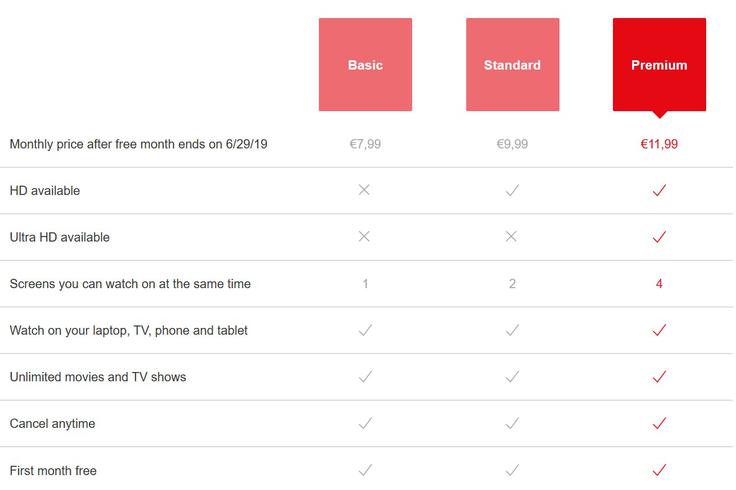Click the Standard Ultra HD cross icon

pyautogui.click(x=511, y=236)
